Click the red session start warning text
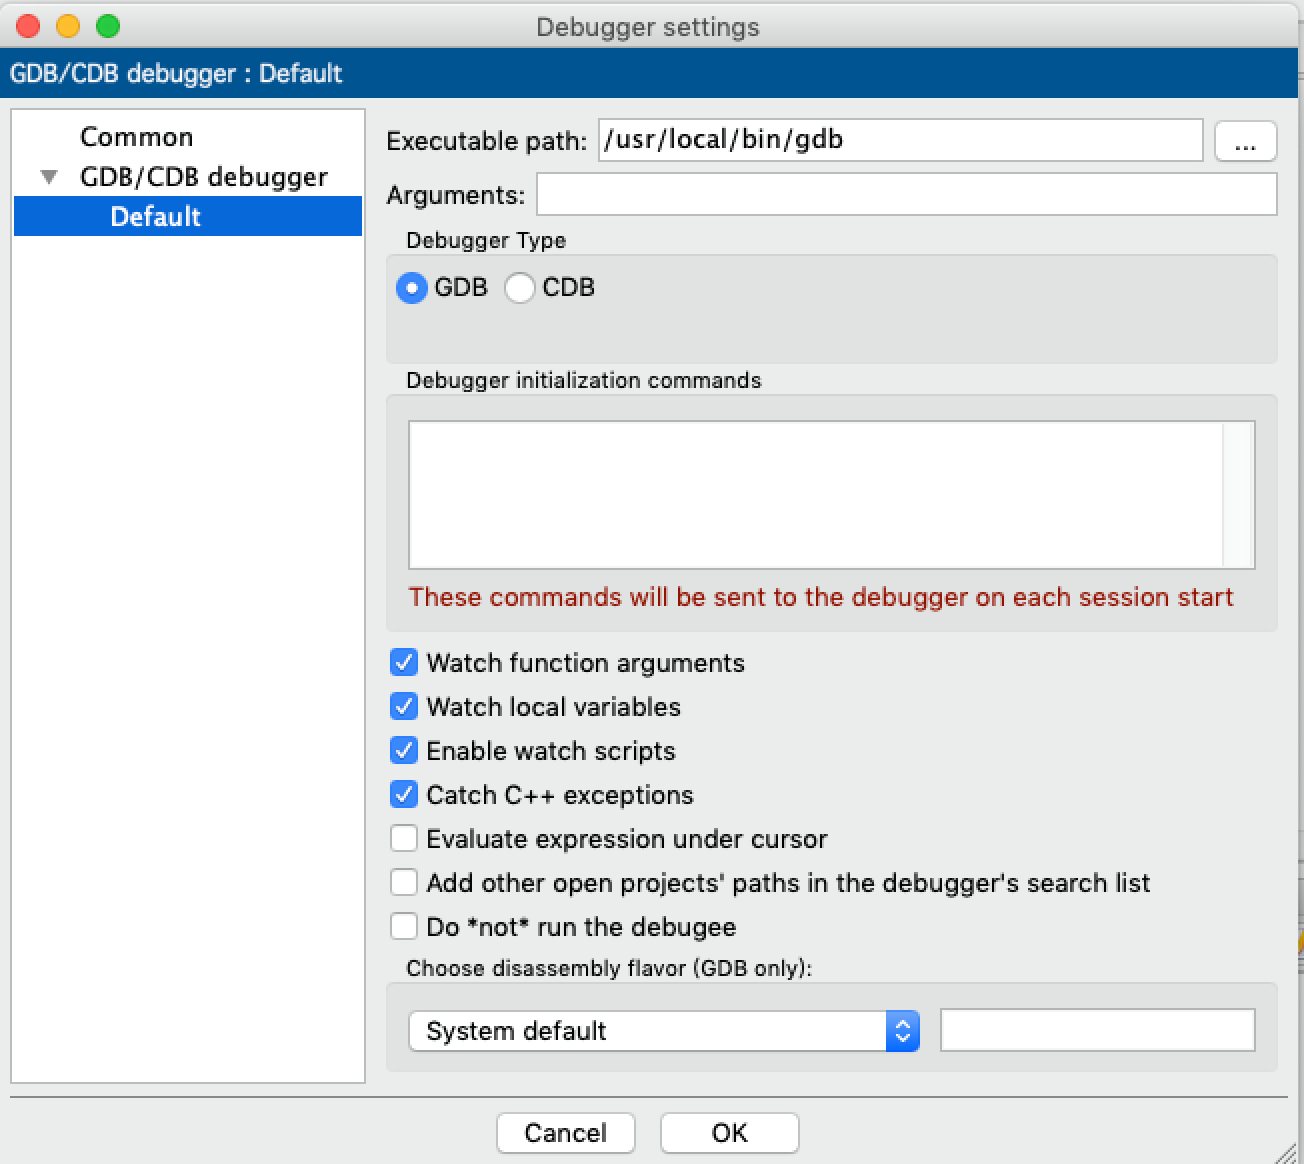The image size is (1304, 1164). click(x=821, y=597)
